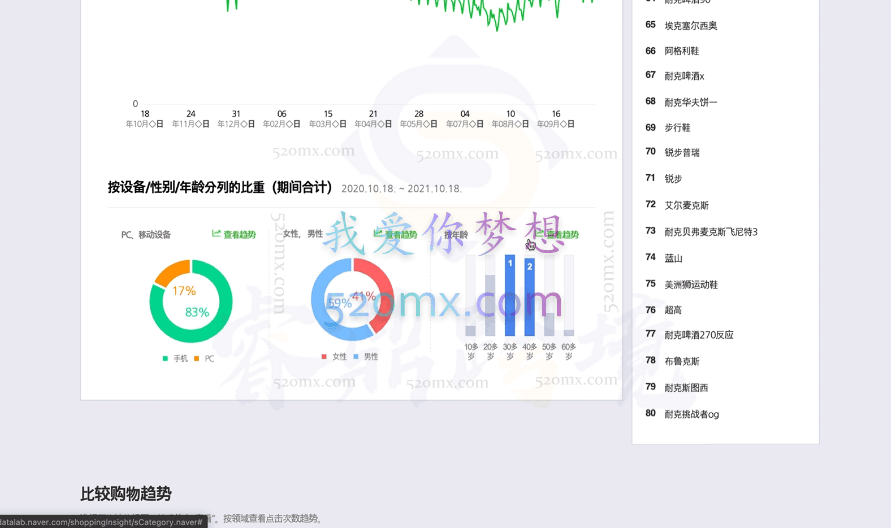This screenshot has height=528, width=891.
Task: Open rank 79 keyword 耐克斯图西
Action: tap(686, 388)
